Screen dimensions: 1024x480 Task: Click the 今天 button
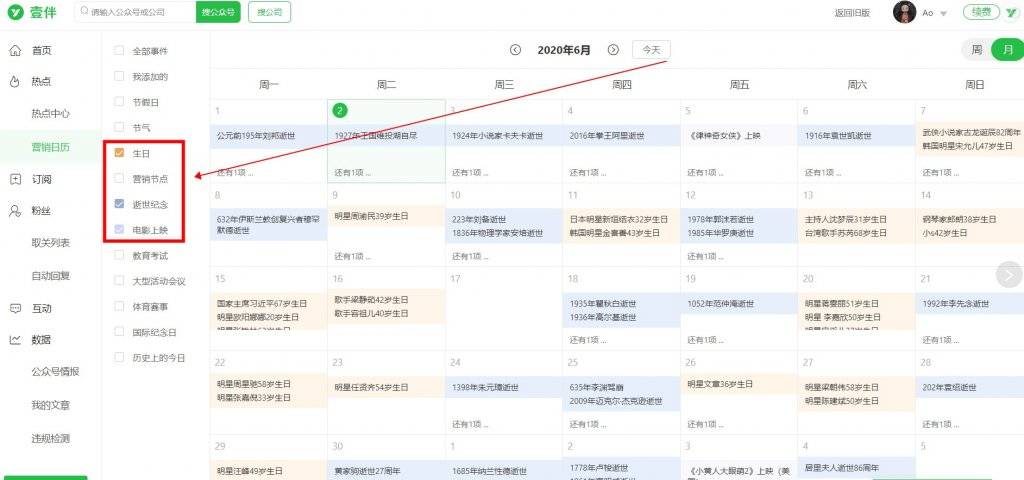[x=651, y=50]
